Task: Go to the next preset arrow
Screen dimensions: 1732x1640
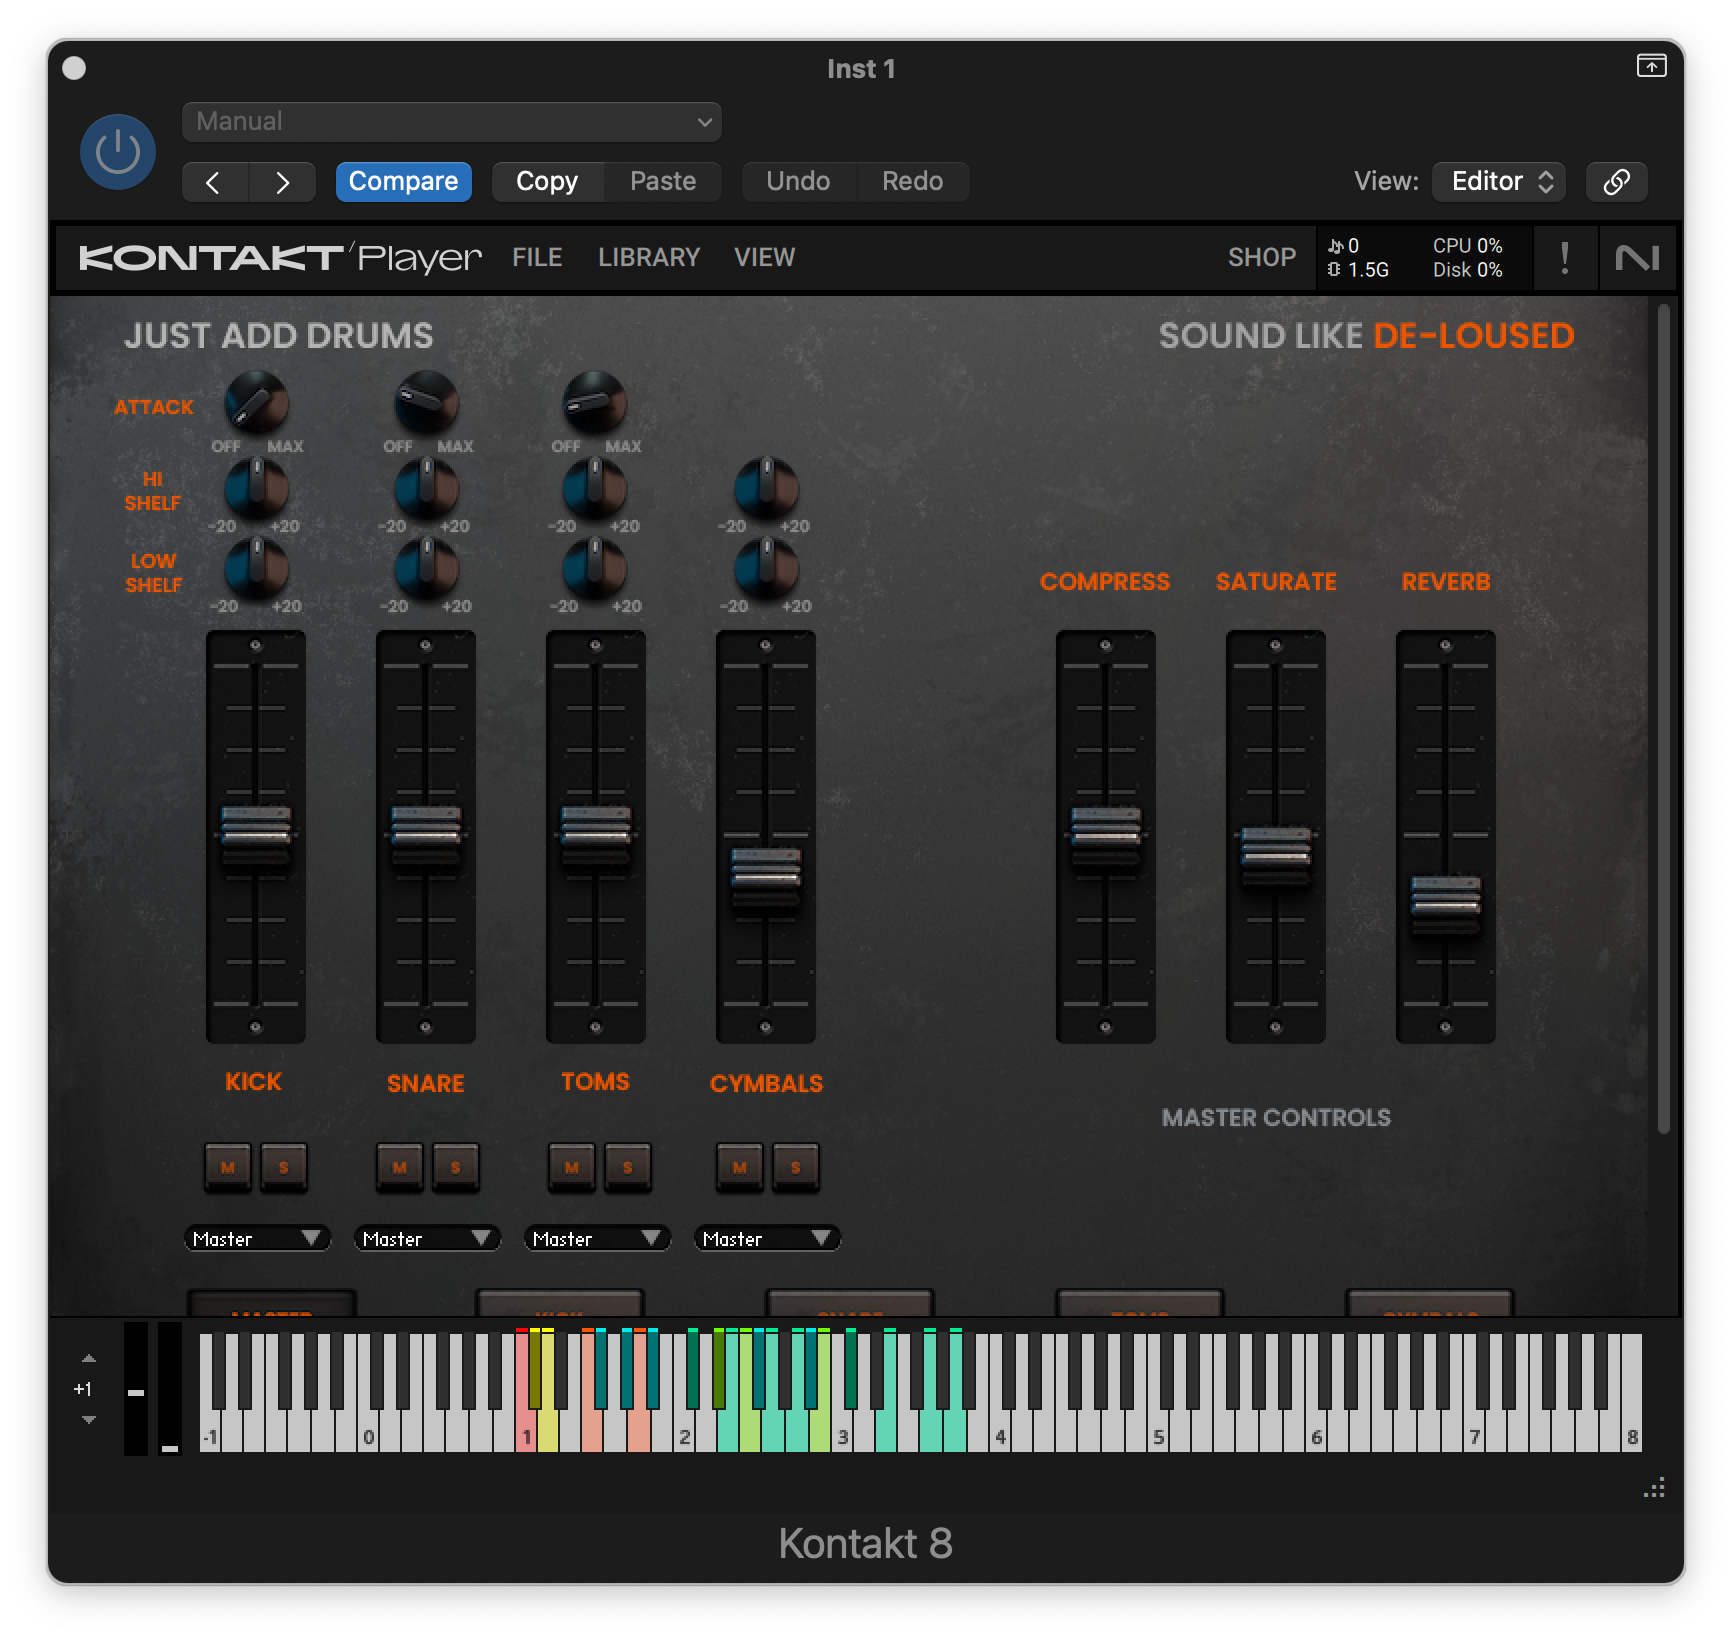Action: coord(283,182)
